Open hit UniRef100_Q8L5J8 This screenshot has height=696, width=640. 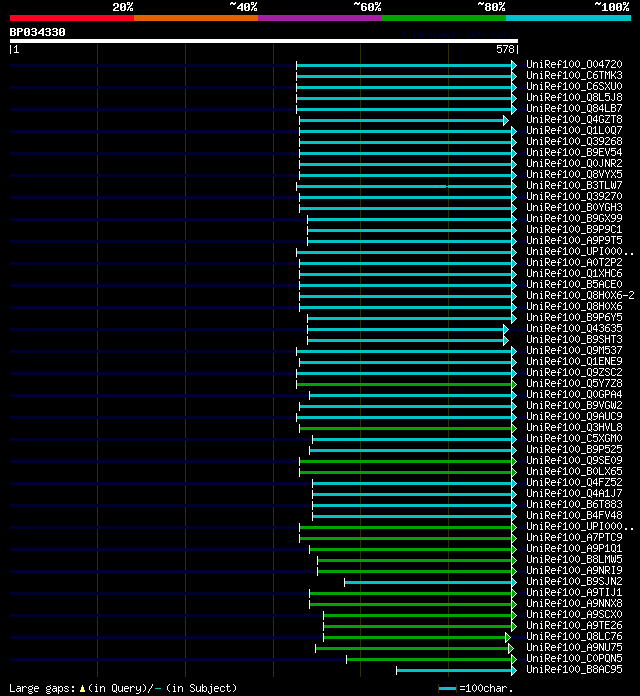[574, 97]
